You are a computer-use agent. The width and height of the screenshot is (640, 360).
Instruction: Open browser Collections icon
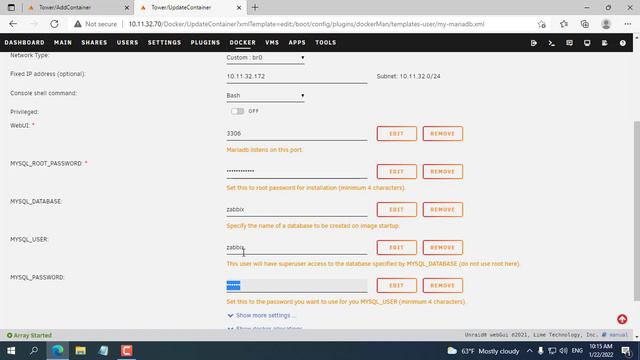point(584,24)
